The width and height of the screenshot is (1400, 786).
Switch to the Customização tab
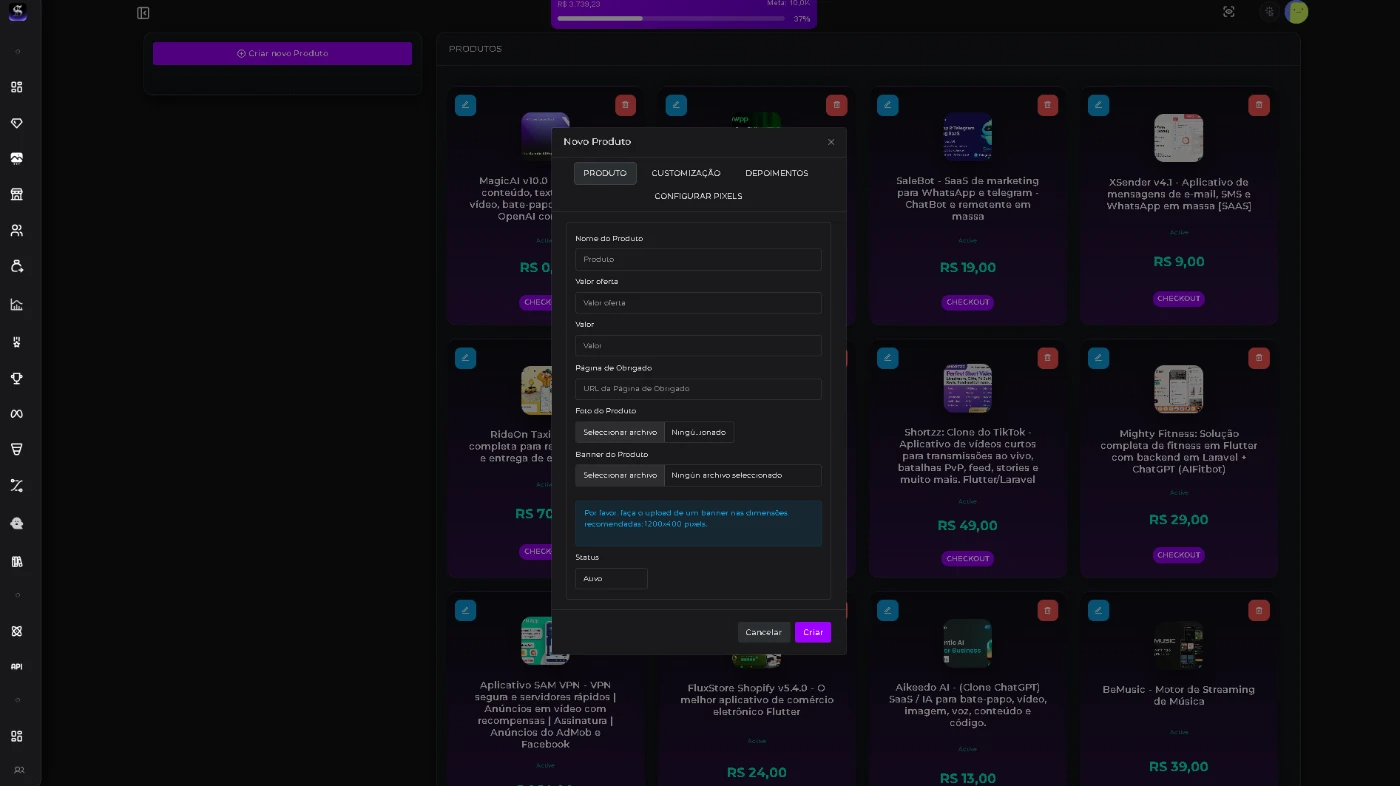pyautogui.click(x=685, y=173)
